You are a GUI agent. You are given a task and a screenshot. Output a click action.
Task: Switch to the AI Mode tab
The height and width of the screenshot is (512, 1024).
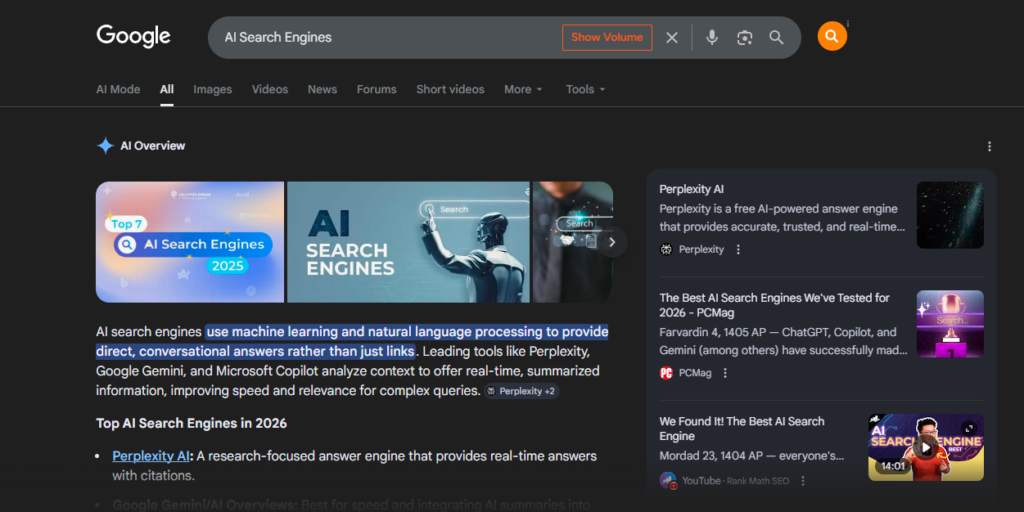(118, 89)
